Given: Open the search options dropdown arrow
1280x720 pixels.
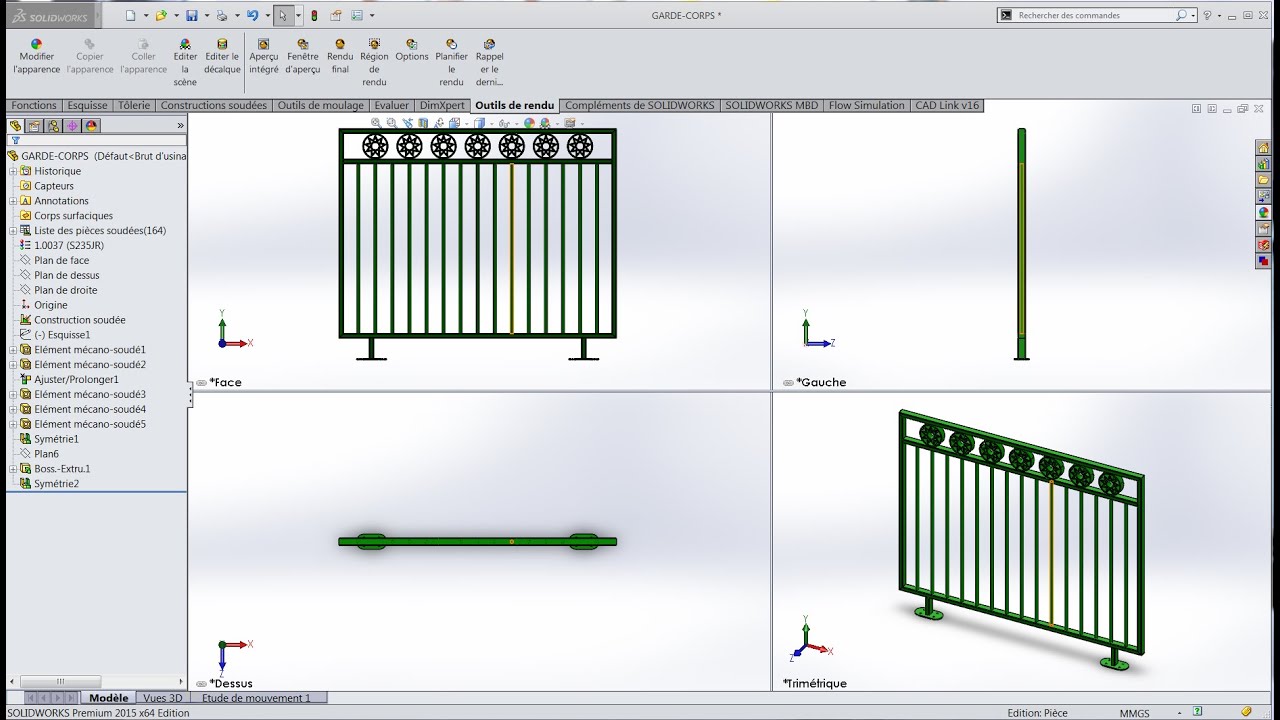Looking at the screenshot, I should coord(1194,15).
